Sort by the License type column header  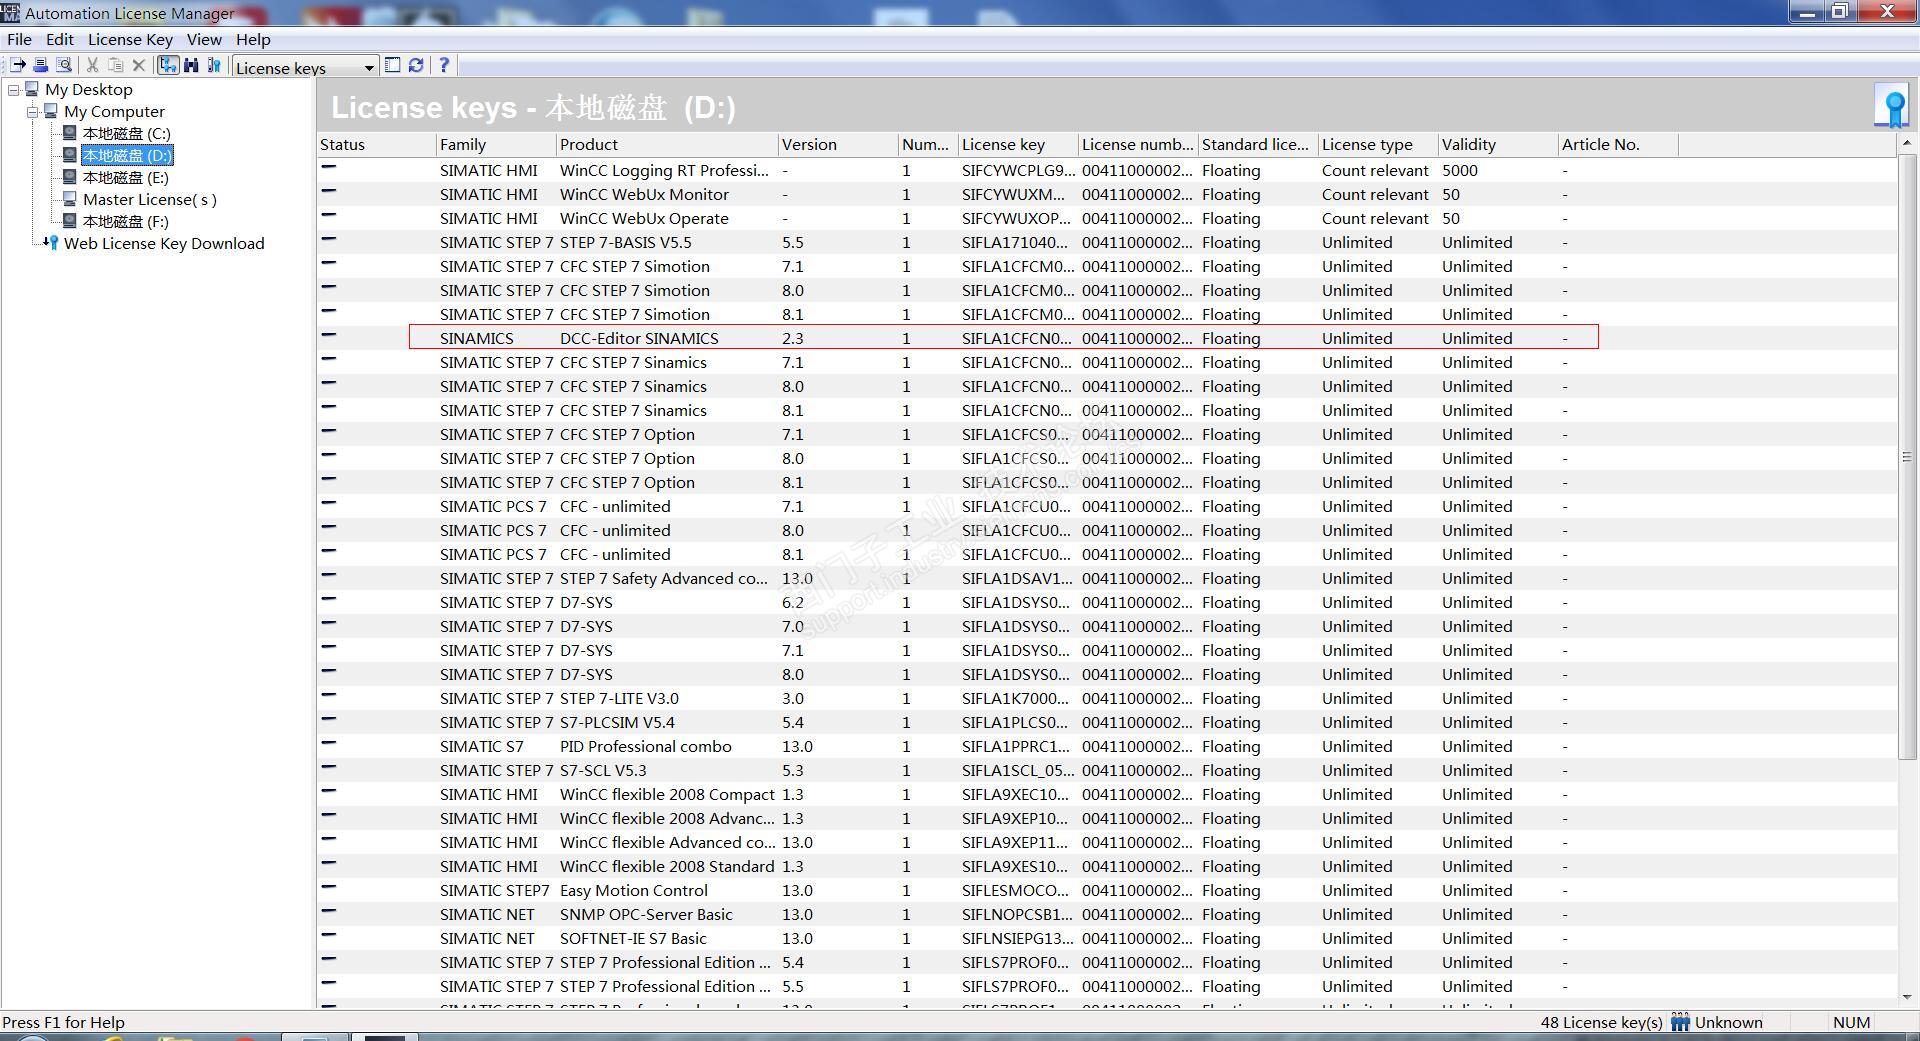point(1378,144)
